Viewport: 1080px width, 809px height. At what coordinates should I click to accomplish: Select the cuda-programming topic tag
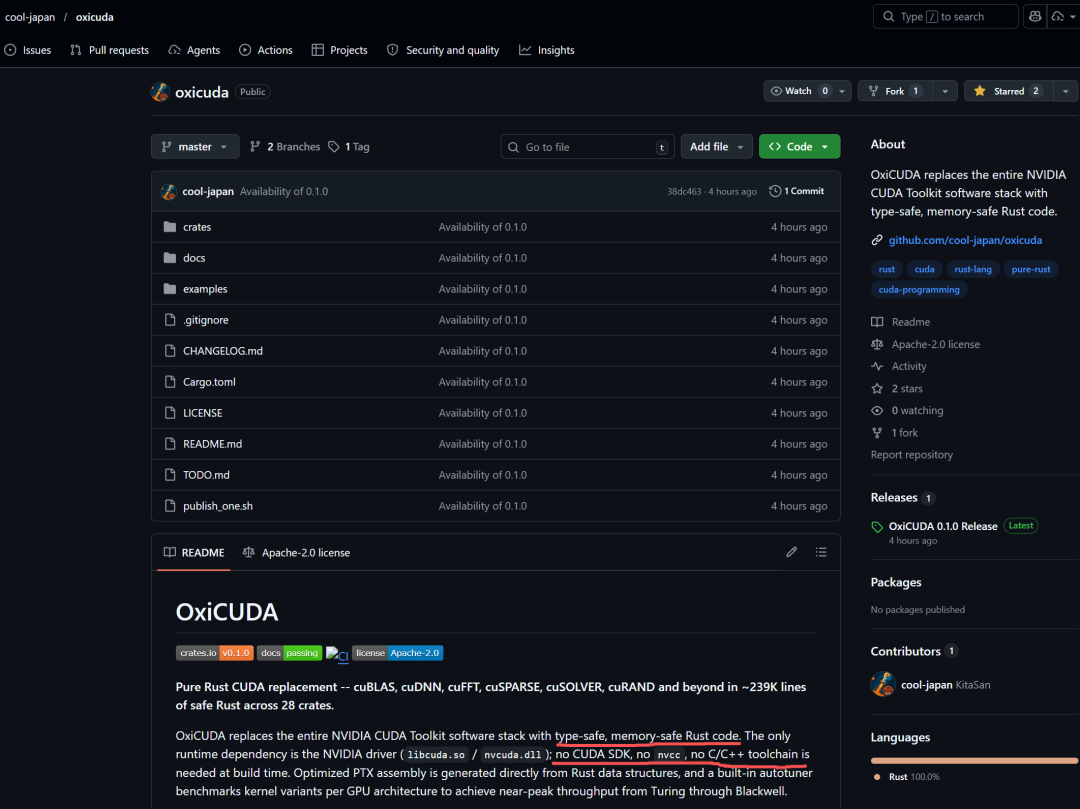919,290
